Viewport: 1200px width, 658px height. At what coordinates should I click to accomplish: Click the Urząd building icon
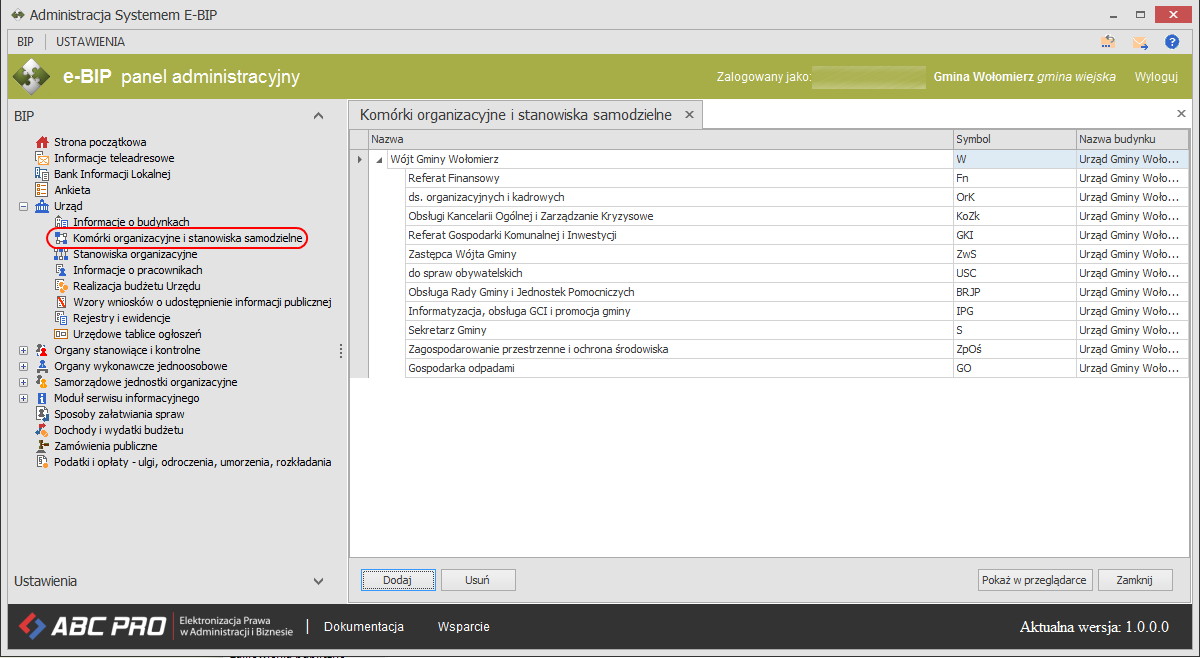click(x=42, y=206)
